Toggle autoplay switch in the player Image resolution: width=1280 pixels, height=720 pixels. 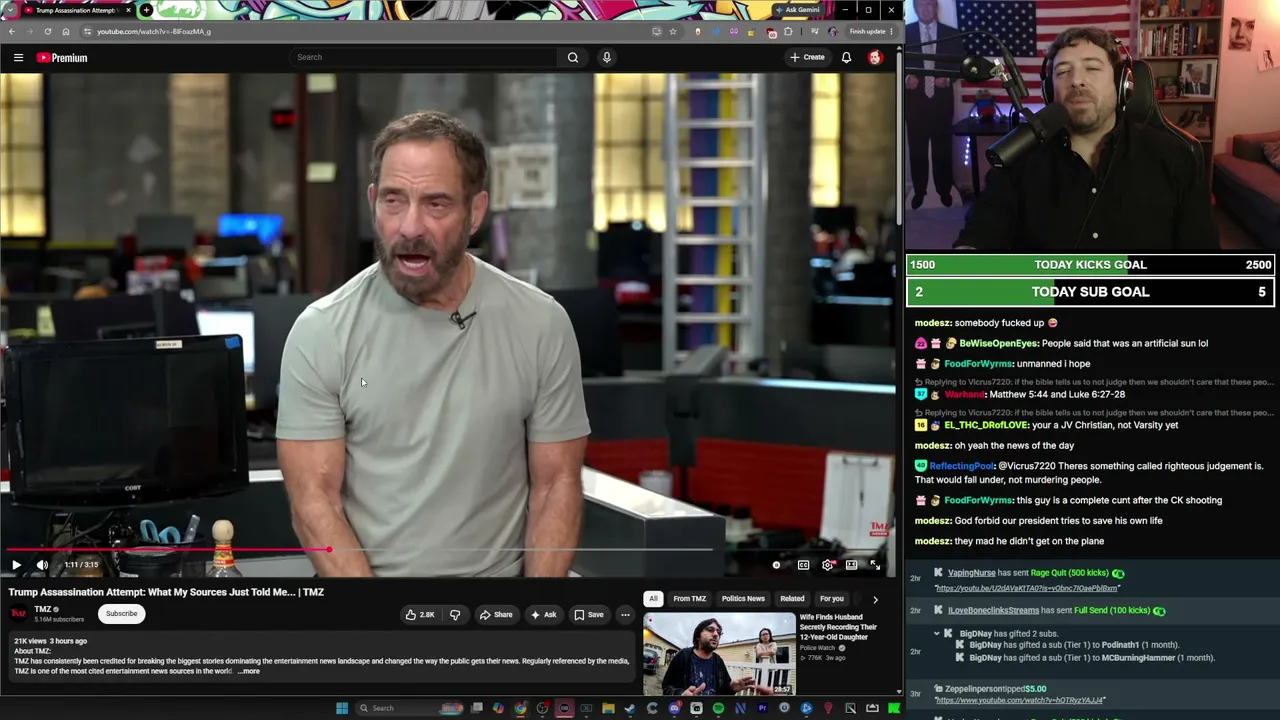(776, 565)
